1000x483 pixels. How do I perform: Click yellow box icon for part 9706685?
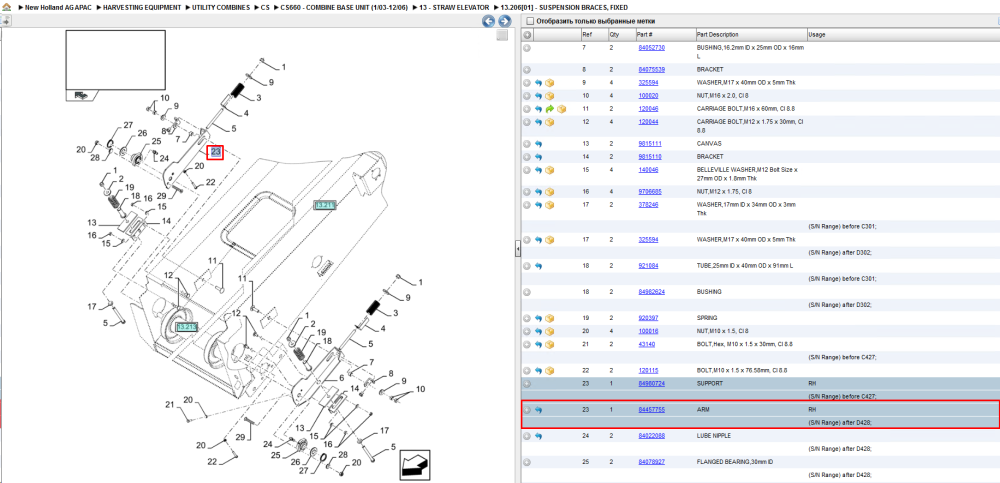(x=550, y=192)
